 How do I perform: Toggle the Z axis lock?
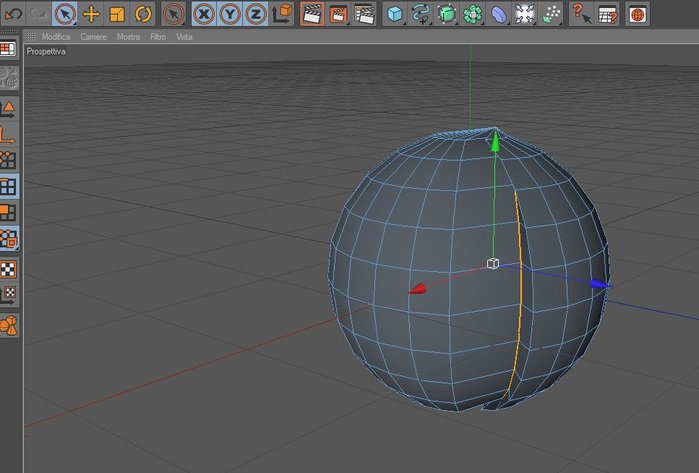pos(255,14)
